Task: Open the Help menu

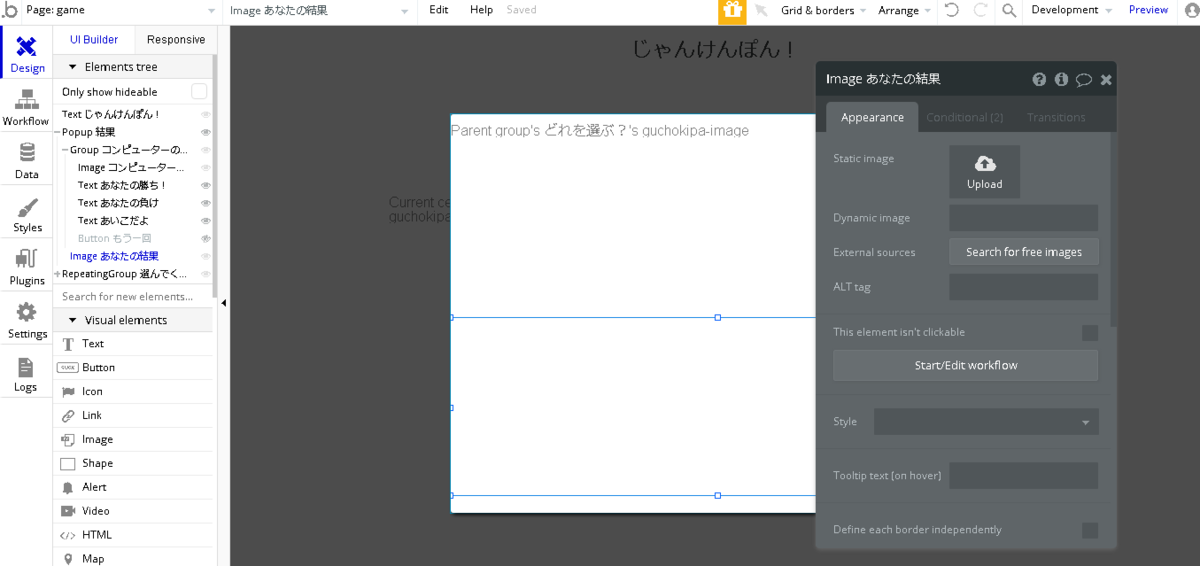Action: click(481, 10)
